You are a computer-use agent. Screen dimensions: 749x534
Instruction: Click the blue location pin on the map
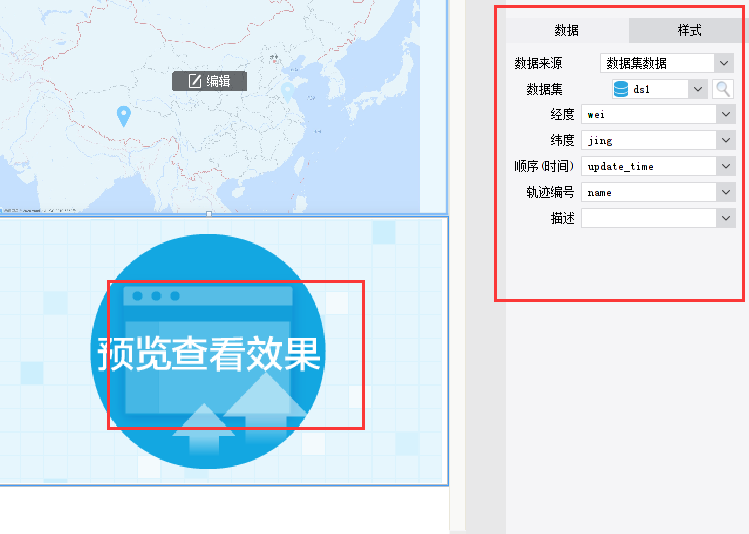124,116
